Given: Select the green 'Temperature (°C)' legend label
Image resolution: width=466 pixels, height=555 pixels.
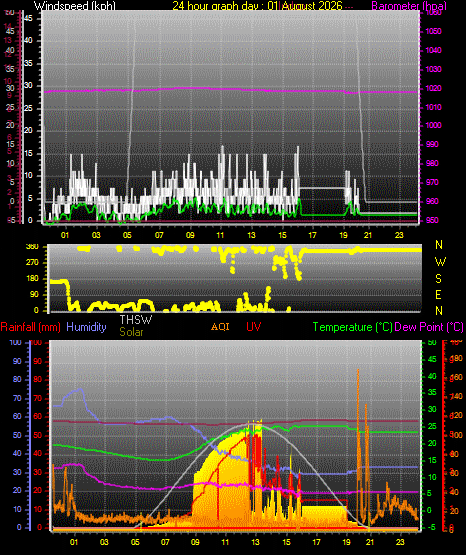Looking at the screenshot, I should pos(352,327).
